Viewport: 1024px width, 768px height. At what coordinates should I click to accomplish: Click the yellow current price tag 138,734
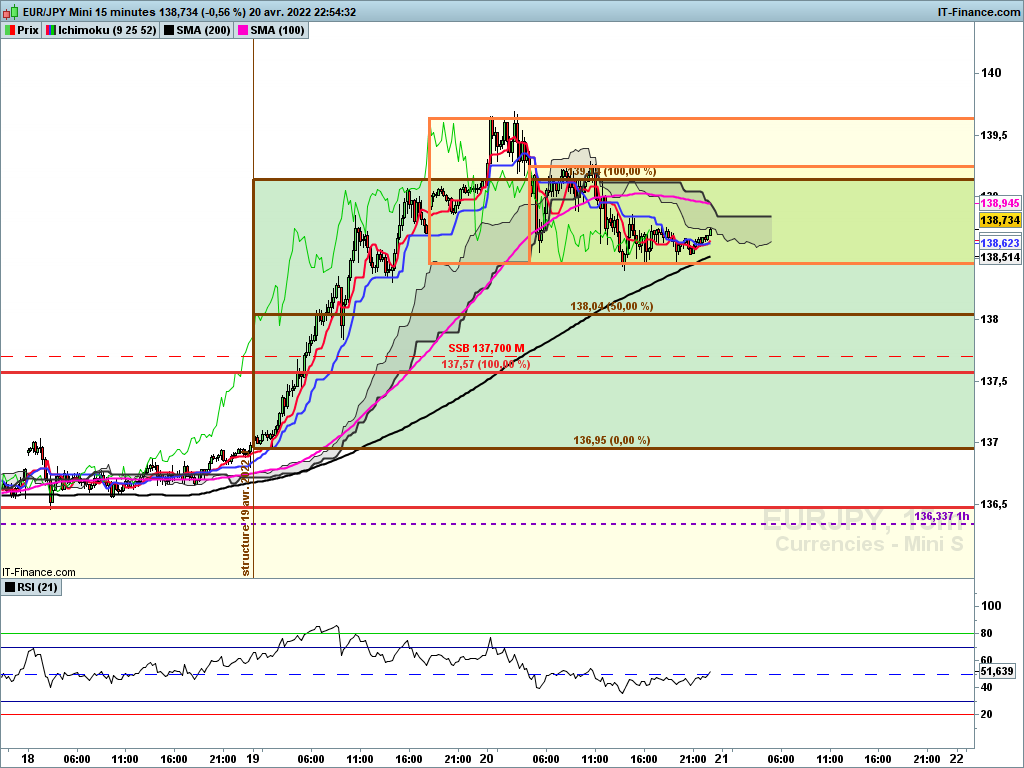click(x=999, y=220)
